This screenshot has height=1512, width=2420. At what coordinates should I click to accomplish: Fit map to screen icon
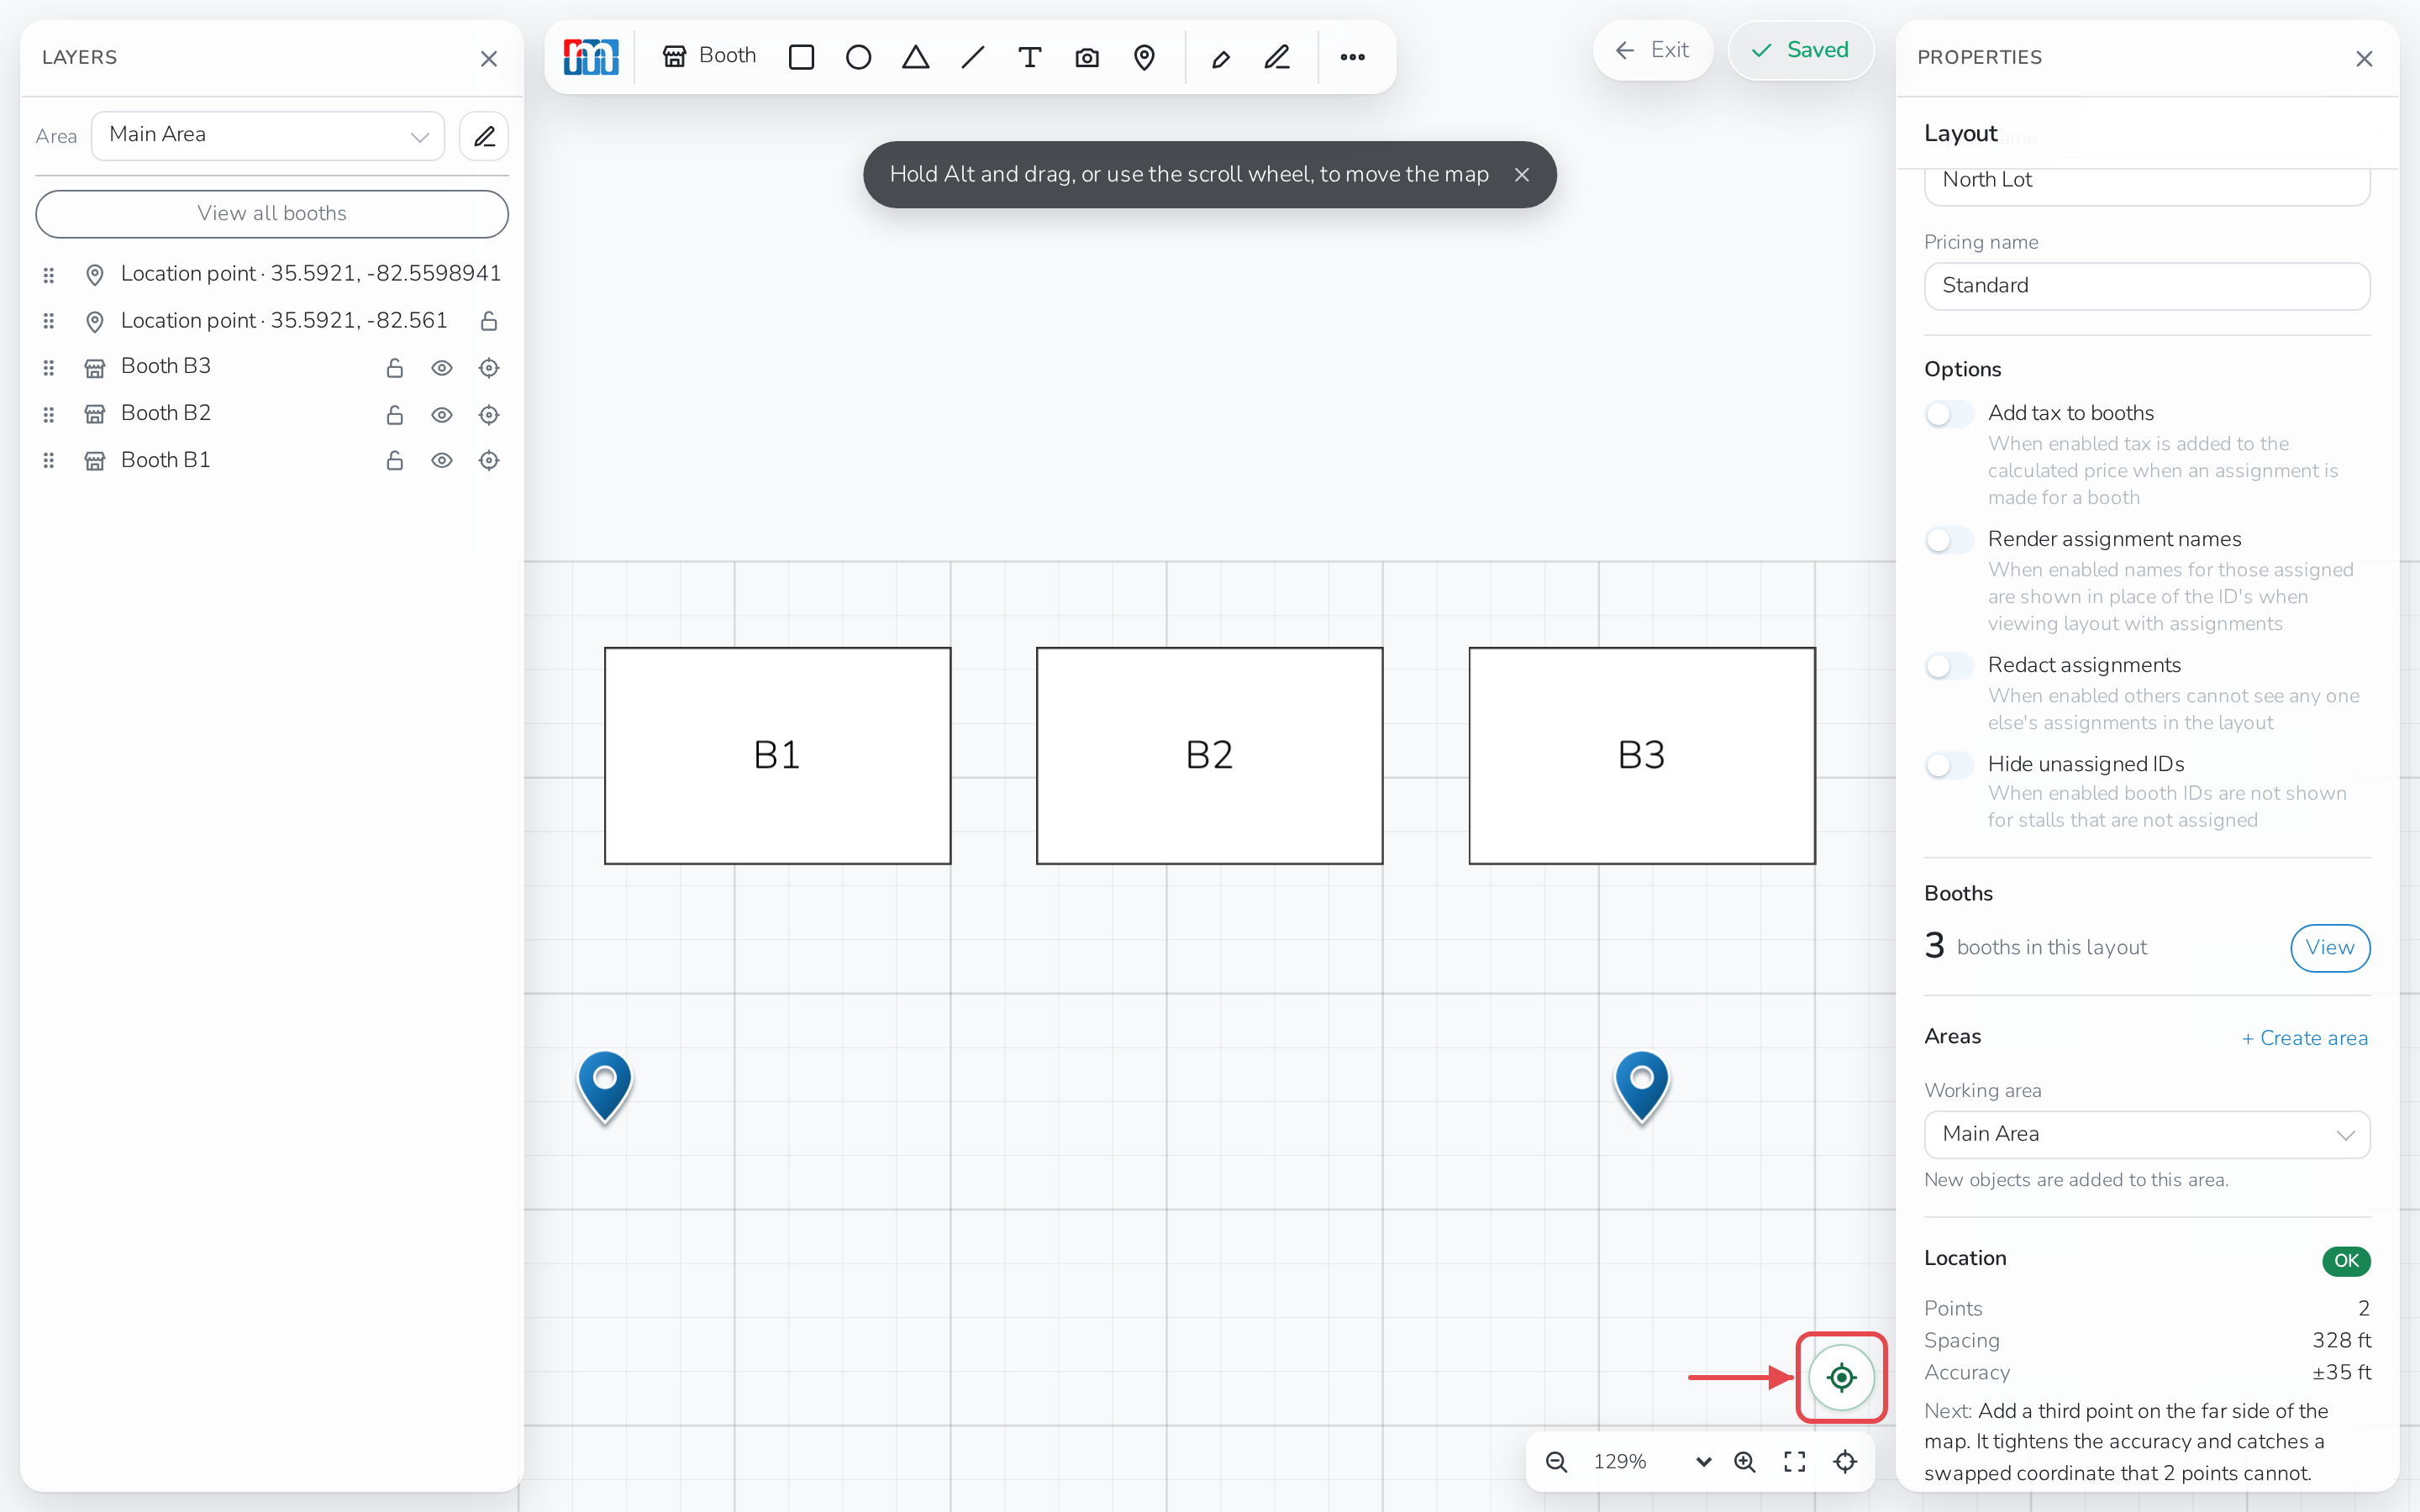(x=1795, y=1462)
